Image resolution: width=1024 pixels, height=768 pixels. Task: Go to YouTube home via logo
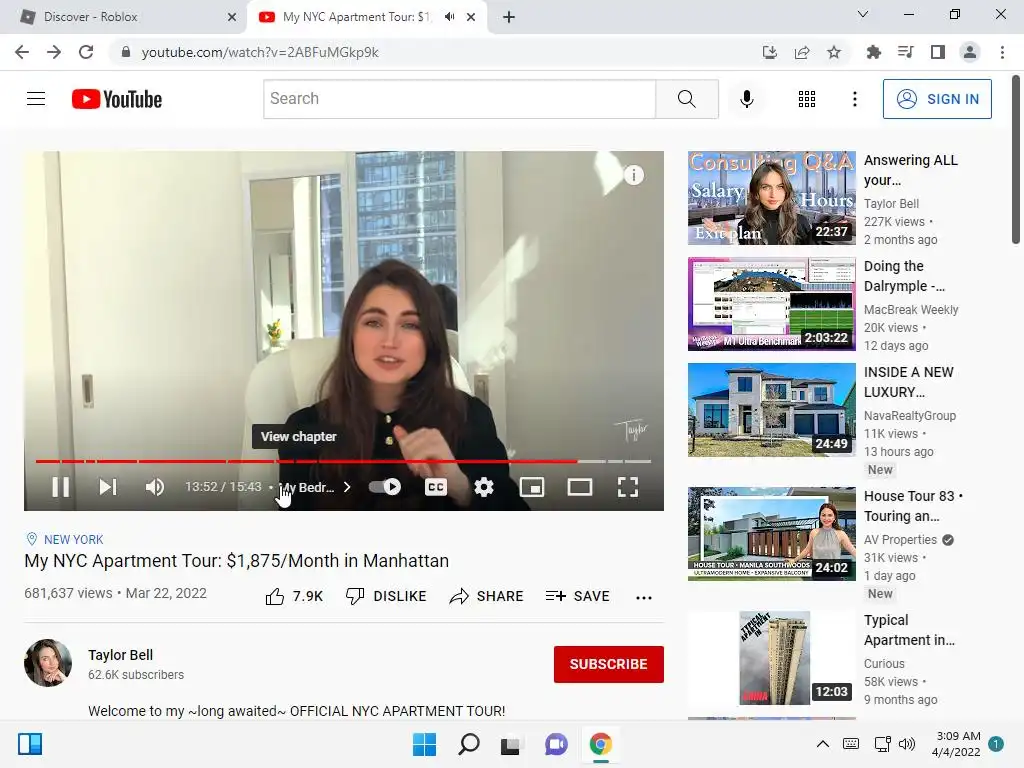(117, 99)
